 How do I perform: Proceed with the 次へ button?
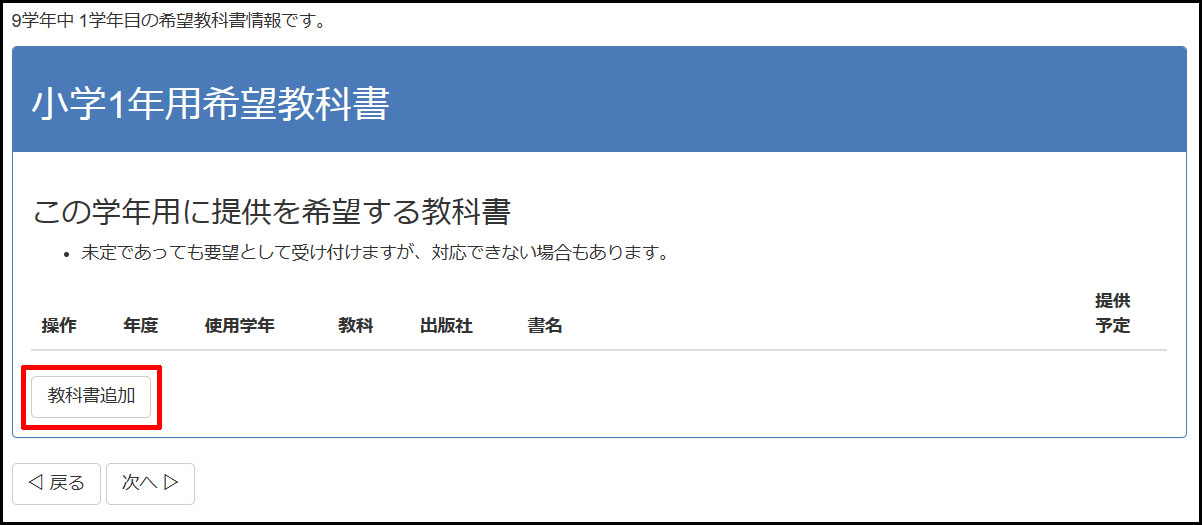[x=150, y=484]
